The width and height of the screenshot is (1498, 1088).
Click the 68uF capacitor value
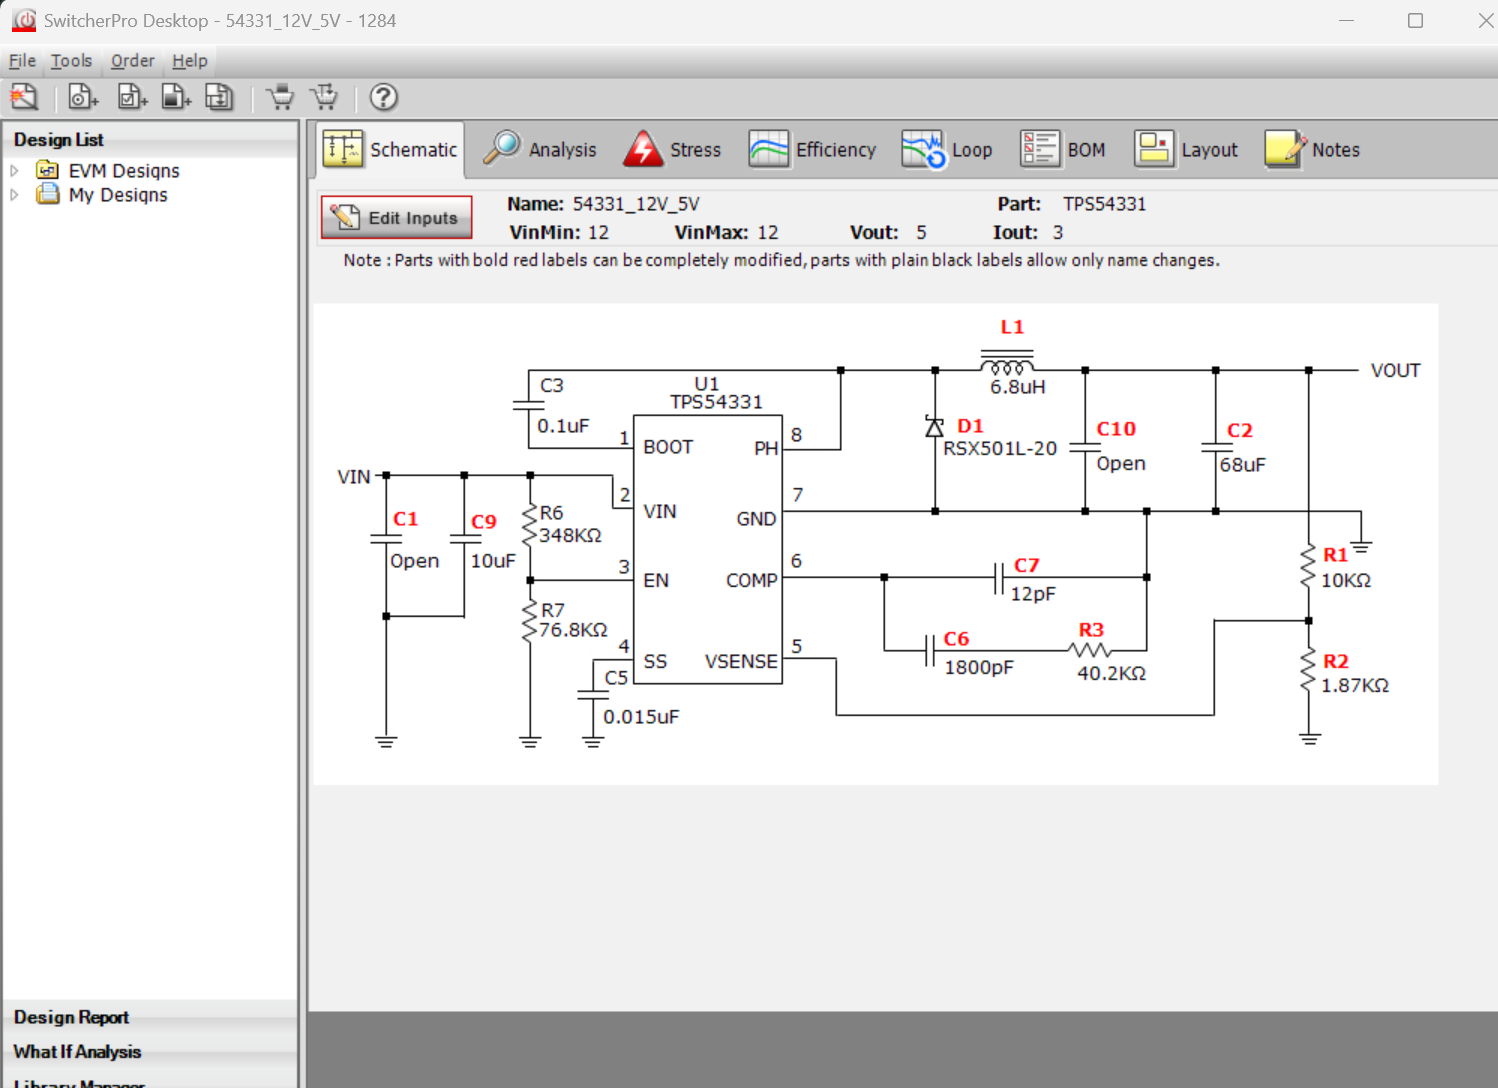click(x=1243, y=465)
